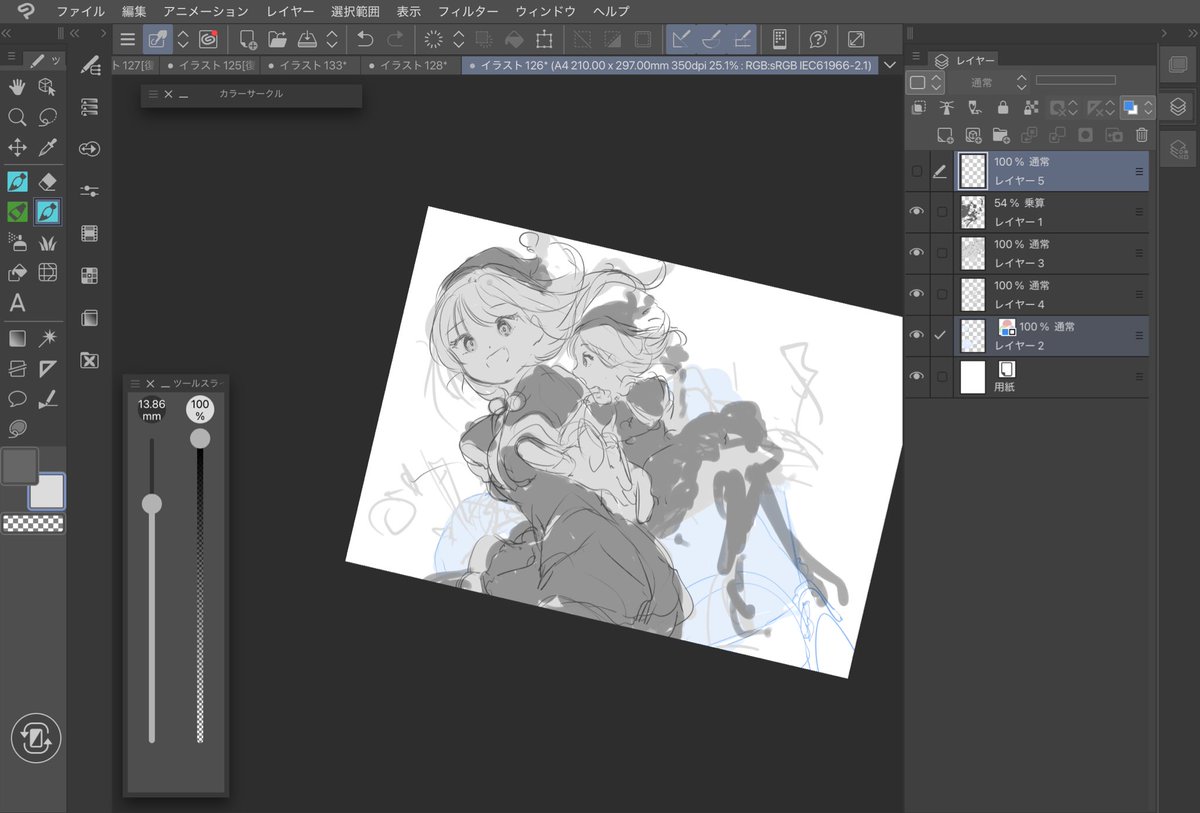Open the palette color rectangle dropdown in Layer panel
The height and width of the screenshot is (813, 1200).
coord(926,82)
